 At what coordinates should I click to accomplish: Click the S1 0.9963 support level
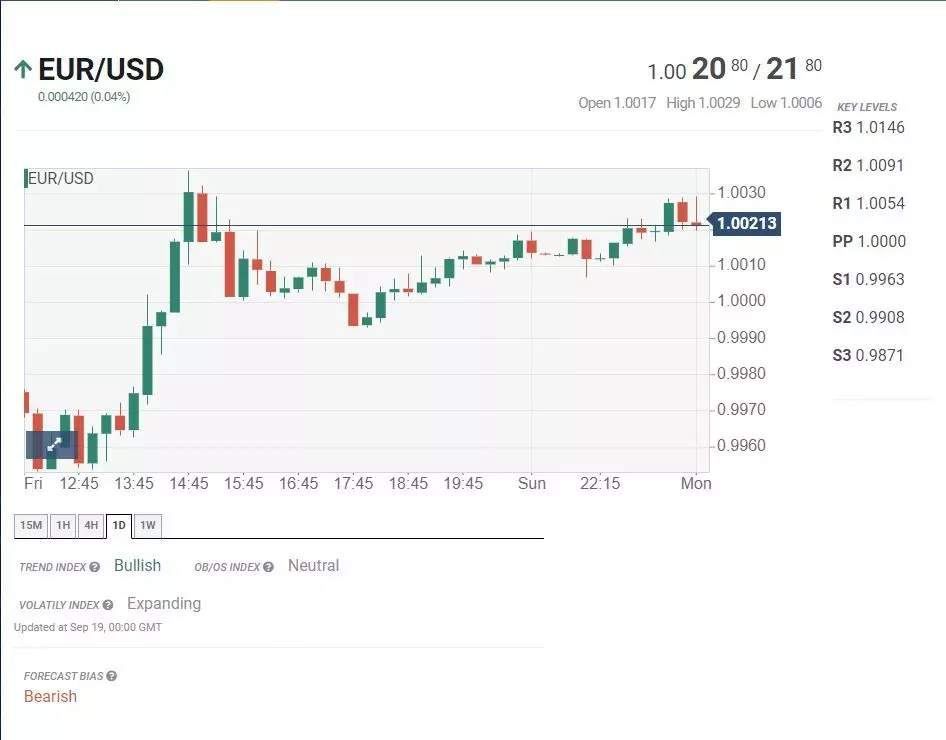click(x=868, y=279)
